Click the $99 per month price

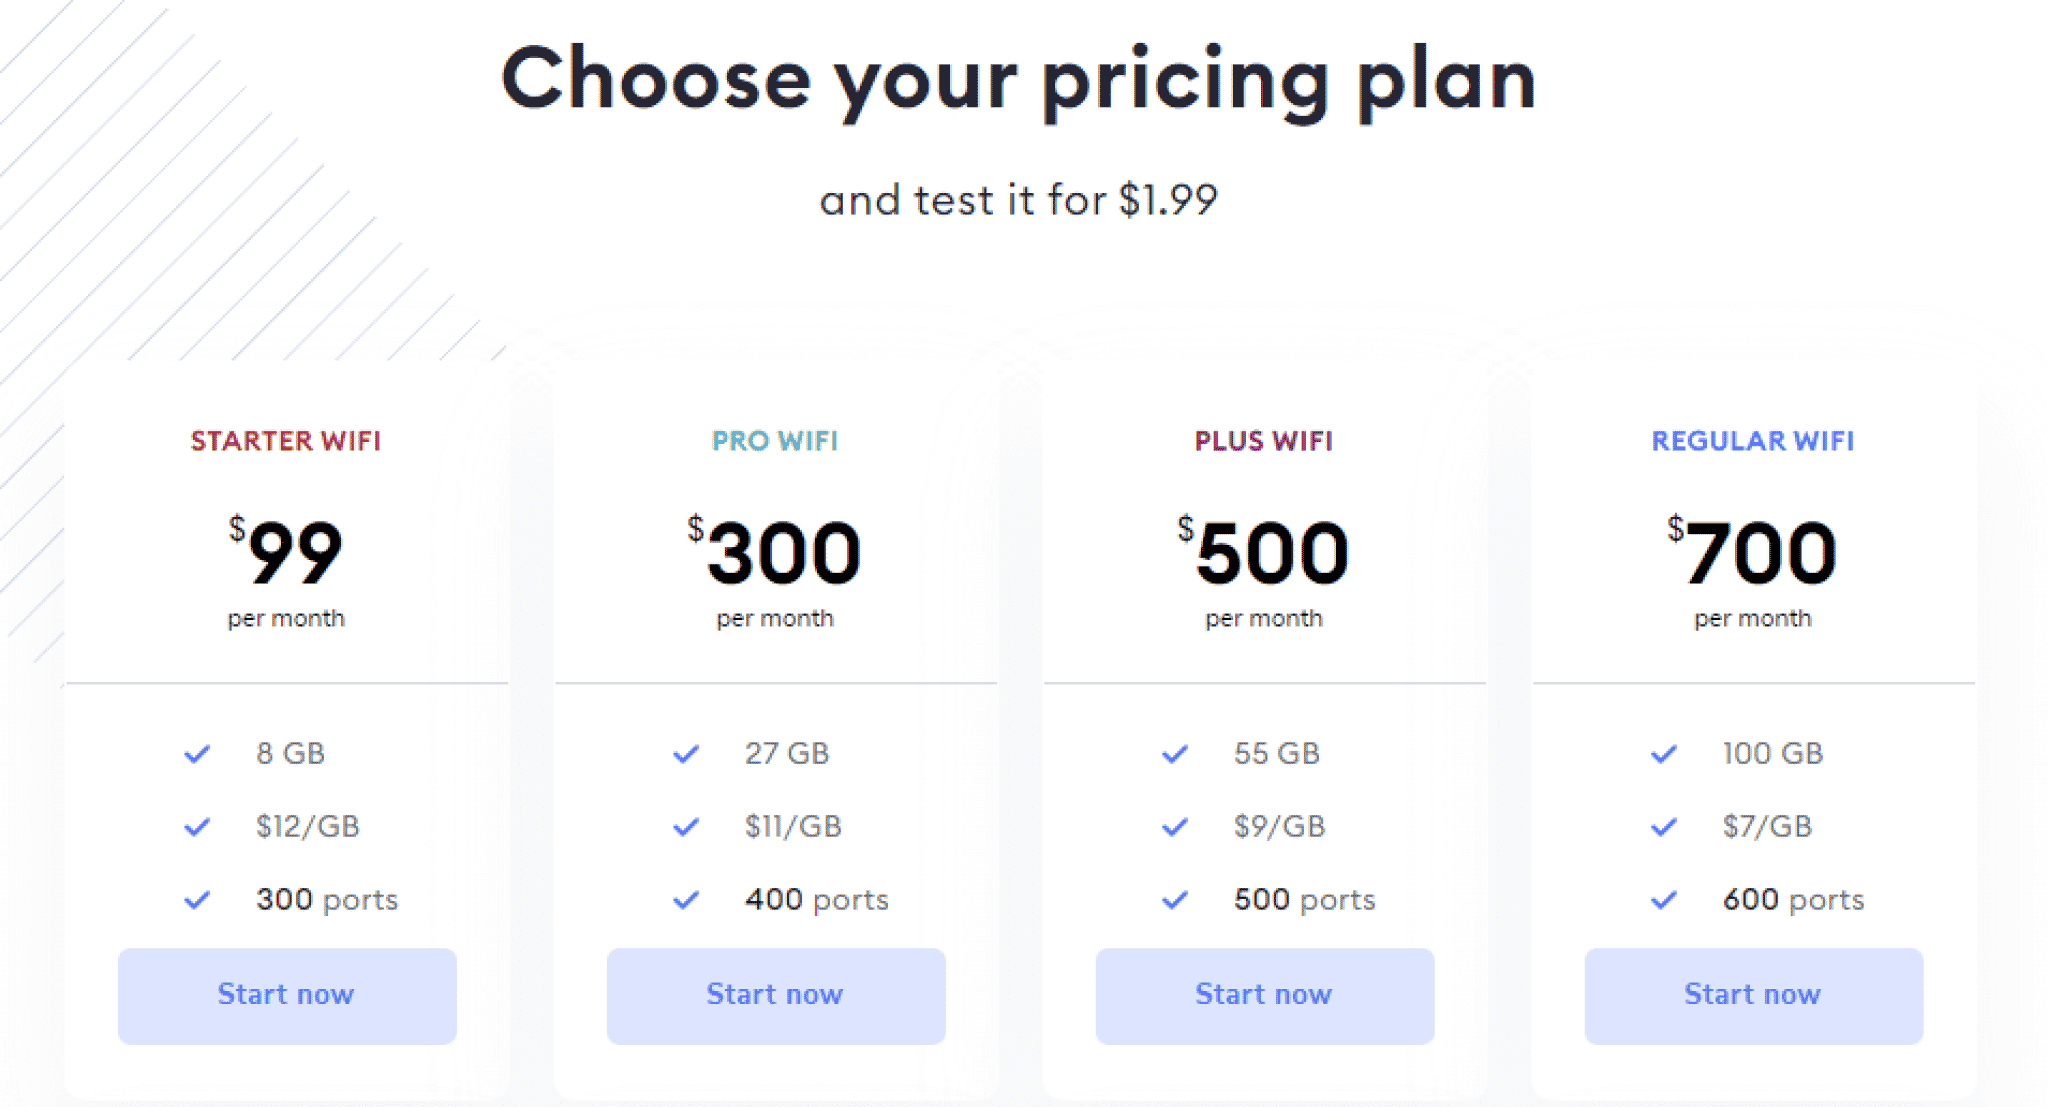[x=286, y=572]
